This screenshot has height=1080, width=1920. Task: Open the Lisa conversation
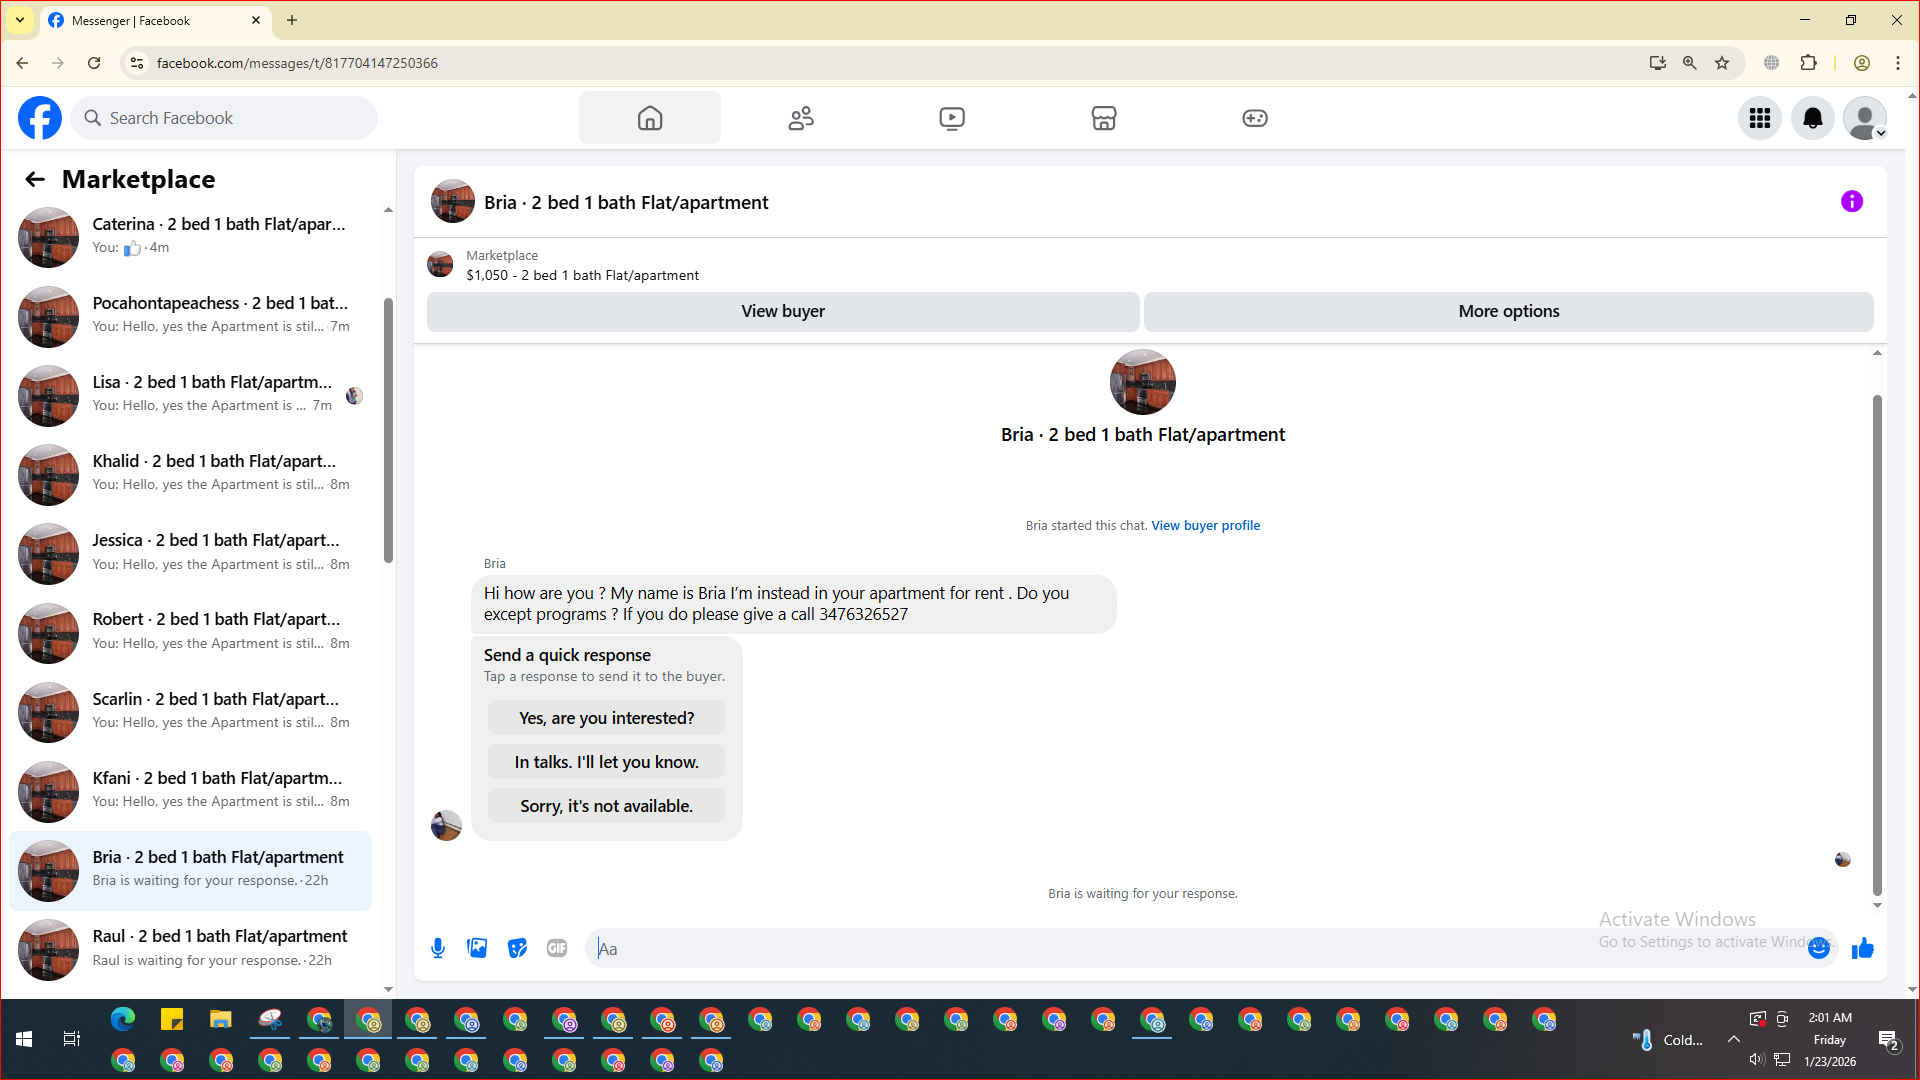(x=190, y=395)
